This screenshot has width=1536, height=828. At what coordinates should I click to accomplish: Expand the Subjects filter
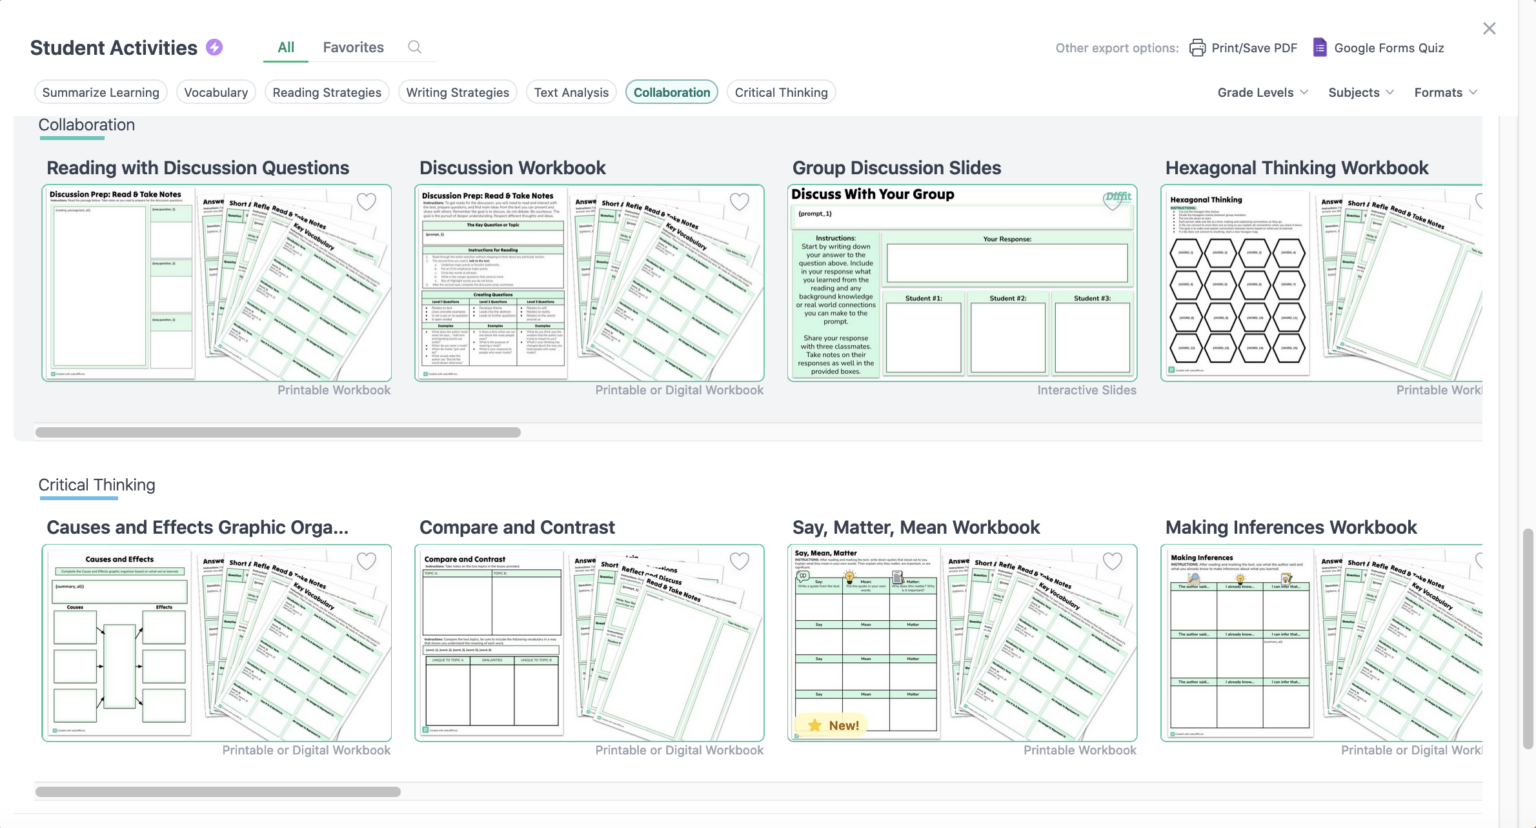point(1360,92)
